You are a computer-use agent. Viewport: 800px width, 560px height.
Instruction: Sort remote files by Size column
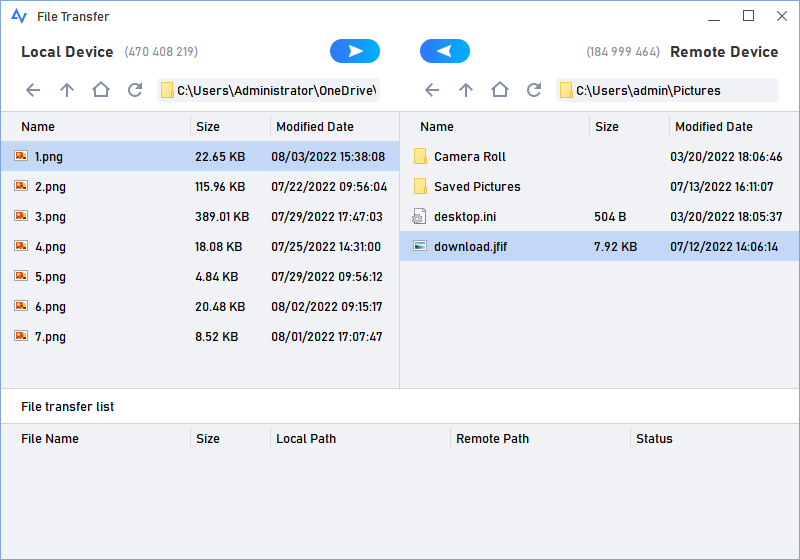tap(606, 127)
